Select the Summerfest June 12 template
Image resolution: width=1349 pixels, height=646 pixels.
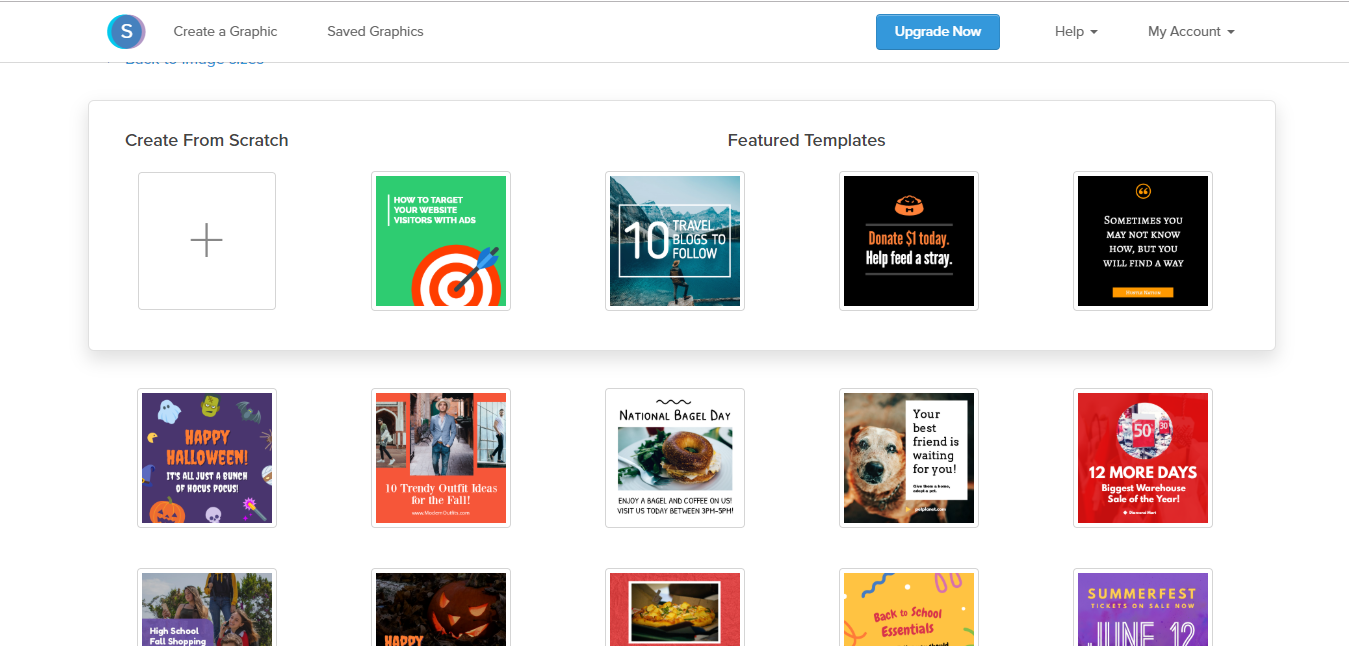pos(1143,607)
